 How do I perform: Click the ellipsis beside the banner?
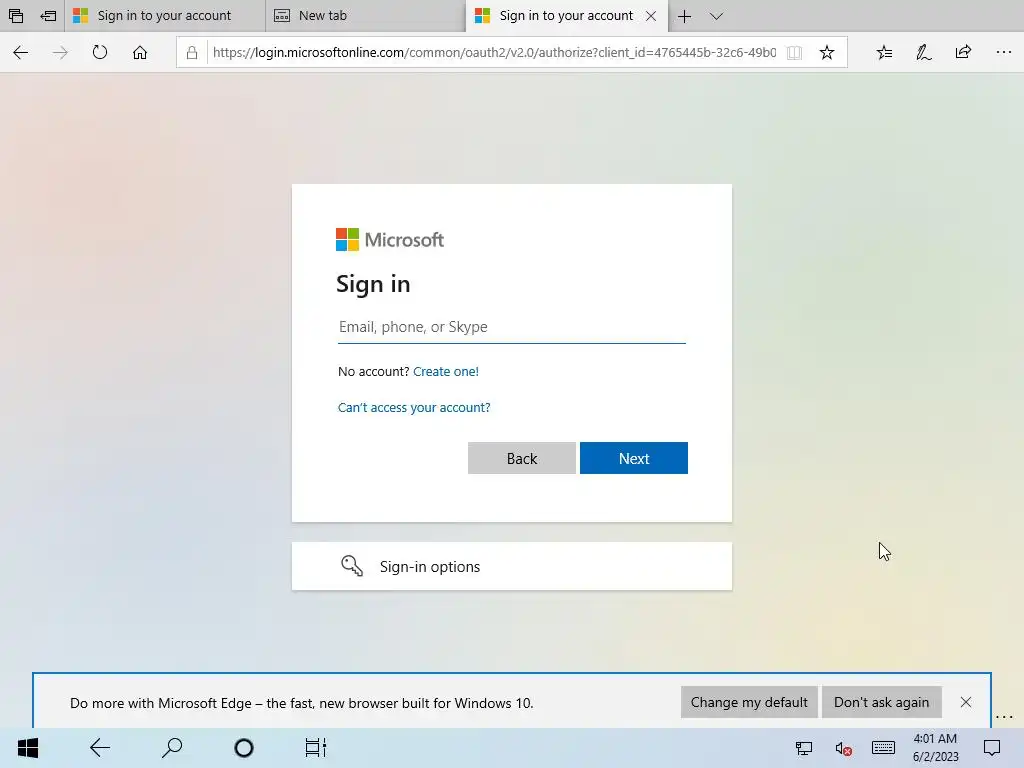click(1004, 717)
